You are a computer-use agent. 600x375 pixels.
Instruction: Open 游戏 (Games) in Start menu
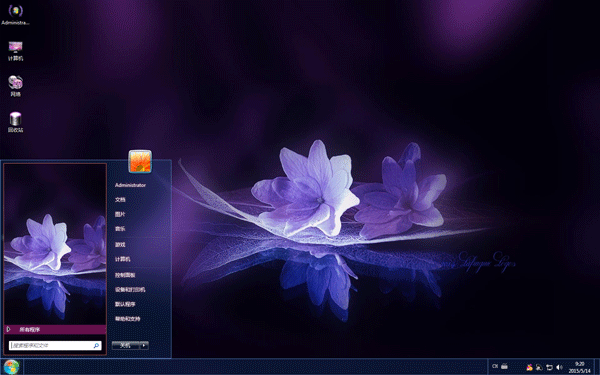point(120,245)
